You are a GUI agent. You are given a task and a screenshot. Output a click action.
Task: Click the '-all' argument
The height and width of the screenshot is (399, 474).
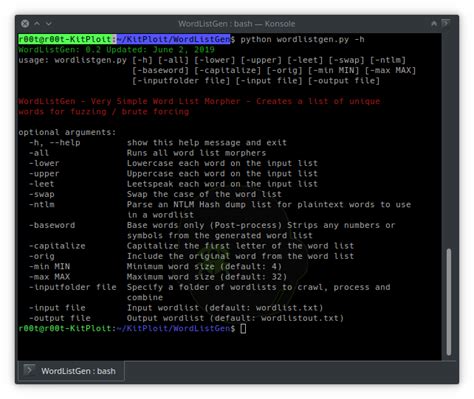[39, 153]
